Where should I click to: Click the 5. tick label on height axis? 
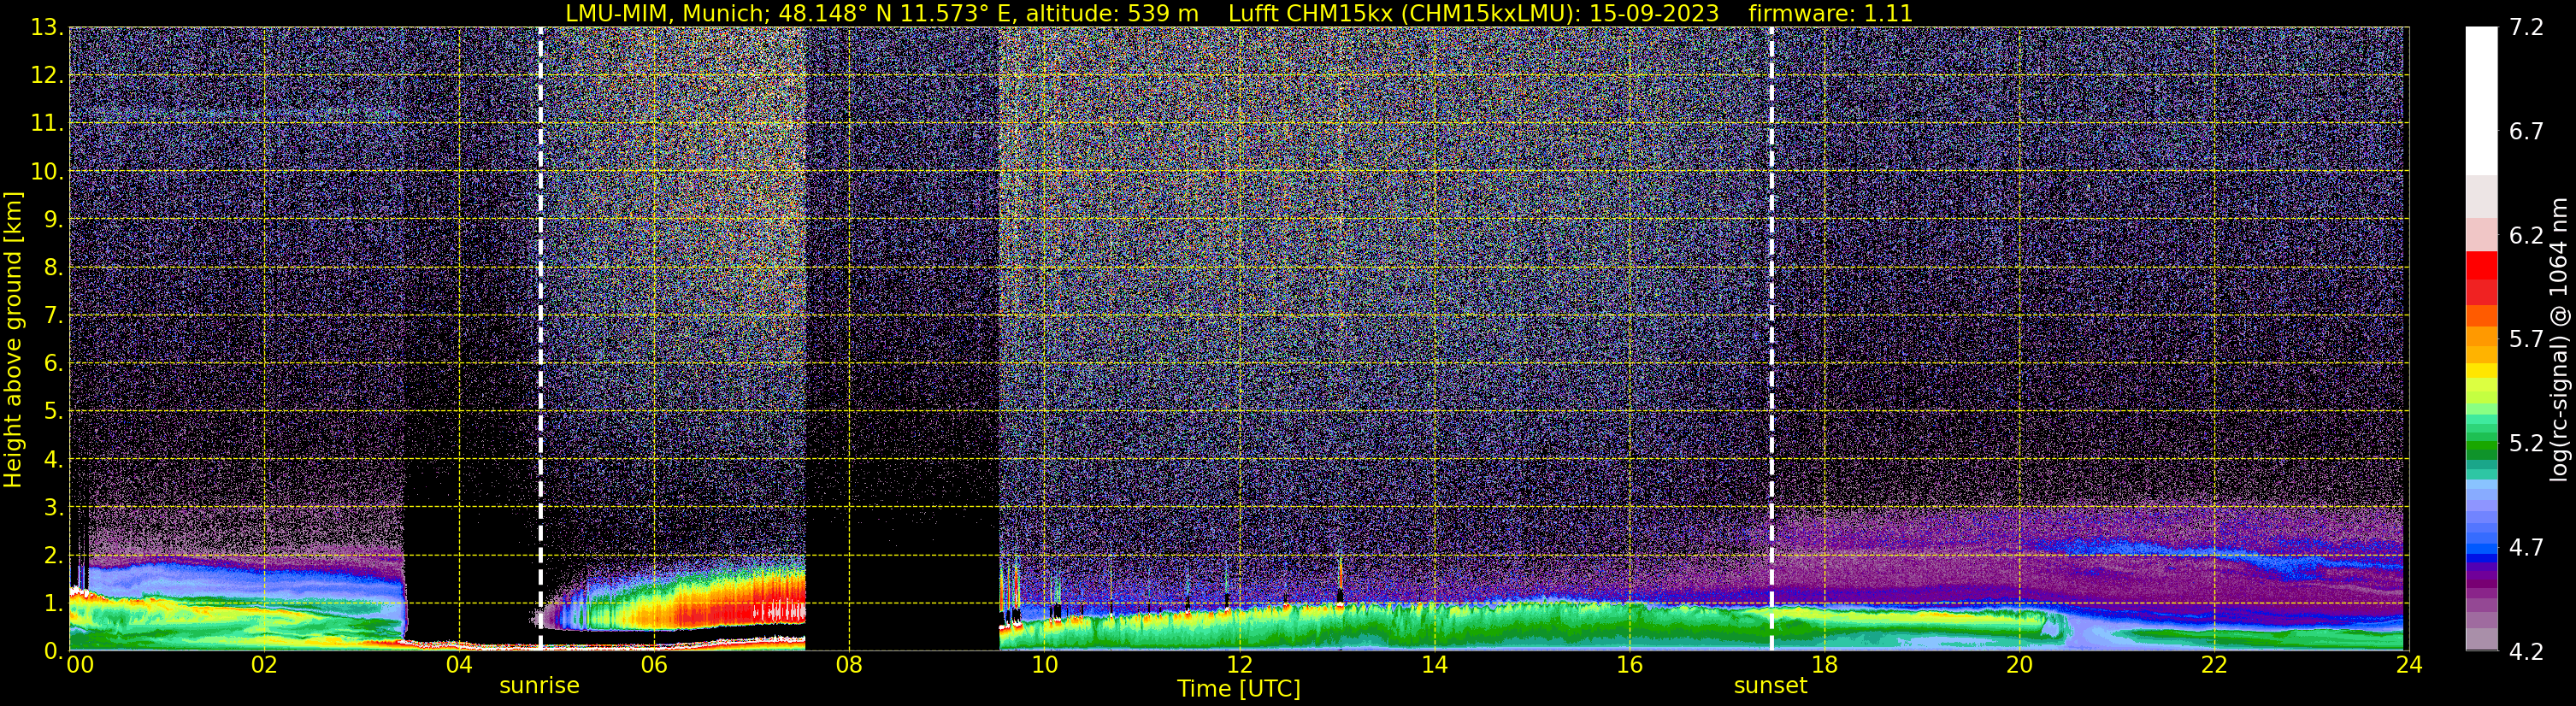[x=54, y=411]
